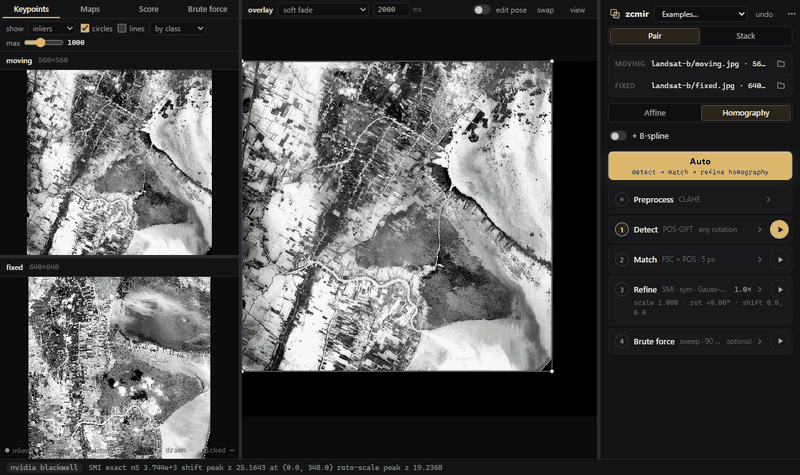The height and width of the screenshot is (475, 800).
Task: Click the zcmir logo icon
Action: [x=615, y=14]
